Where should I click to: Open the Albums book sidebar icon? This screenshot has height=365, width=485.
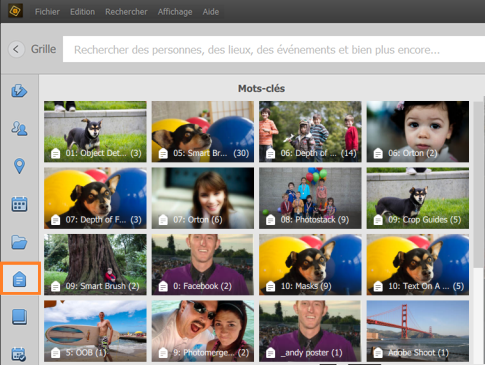click(19, 317)
